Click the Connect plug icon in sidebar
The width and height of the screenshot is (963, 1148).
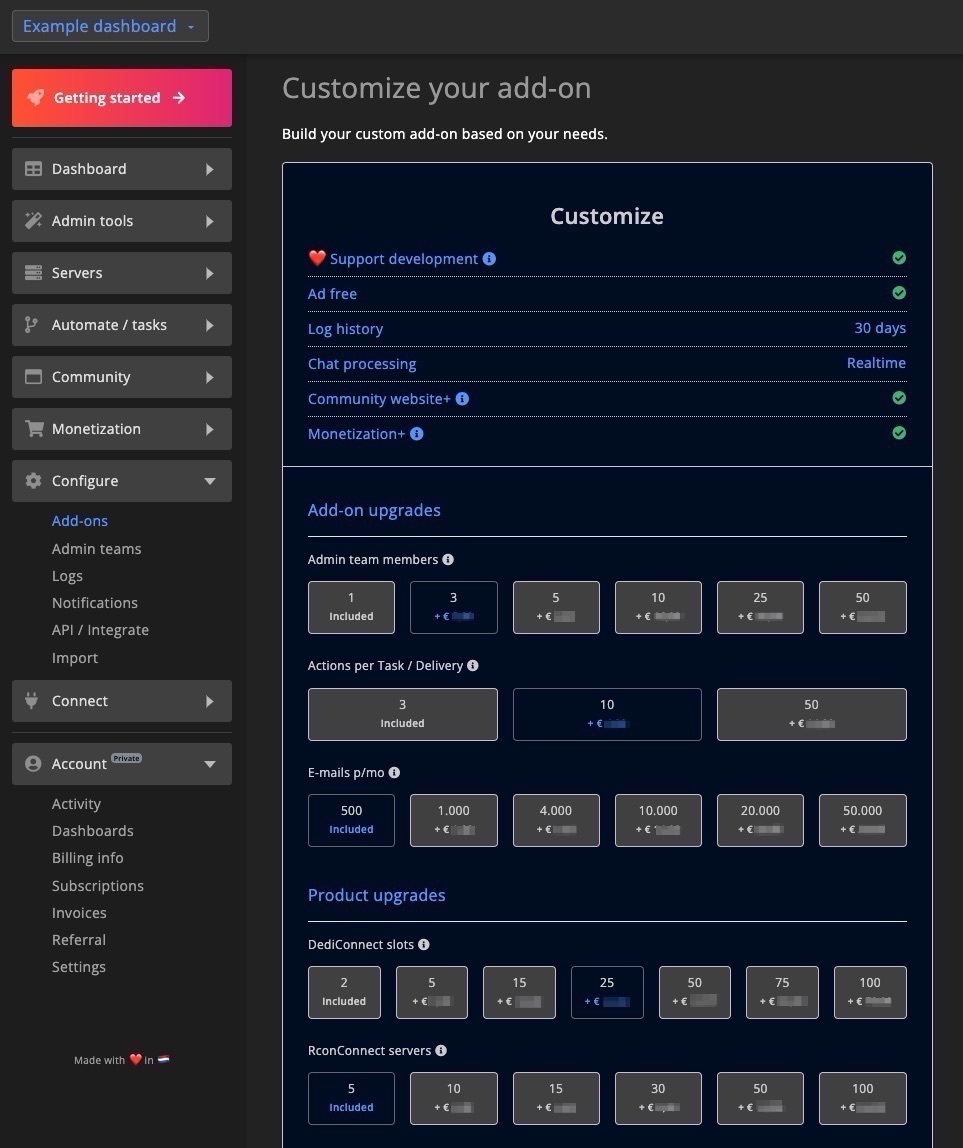point(32,700)
